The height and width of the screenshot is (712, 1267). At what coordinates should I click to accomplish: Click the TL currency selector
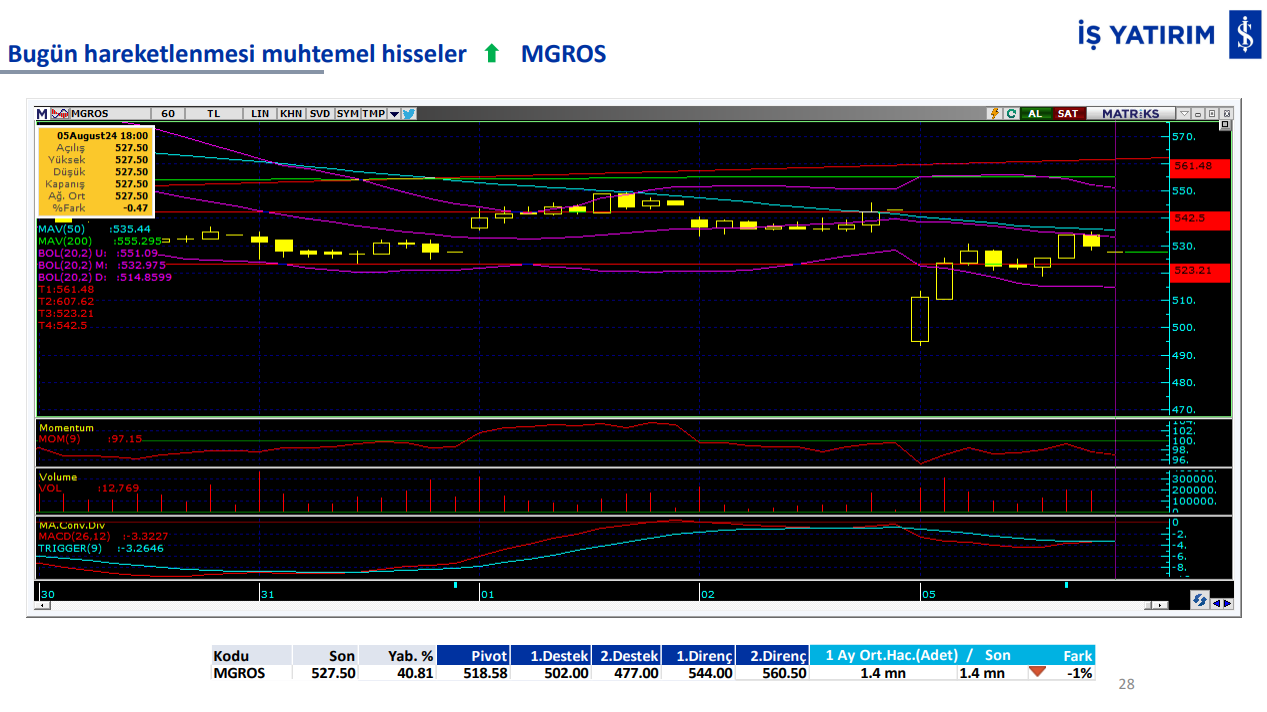[212, 113]
